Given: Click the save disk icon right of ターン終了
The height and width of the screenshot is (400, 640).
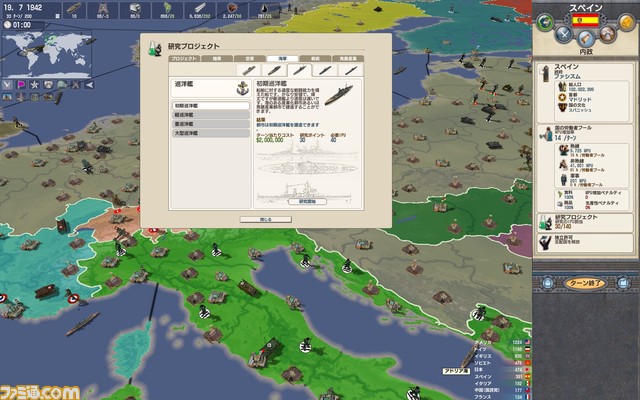Looking at the screenshot, I should click(622, 283).
